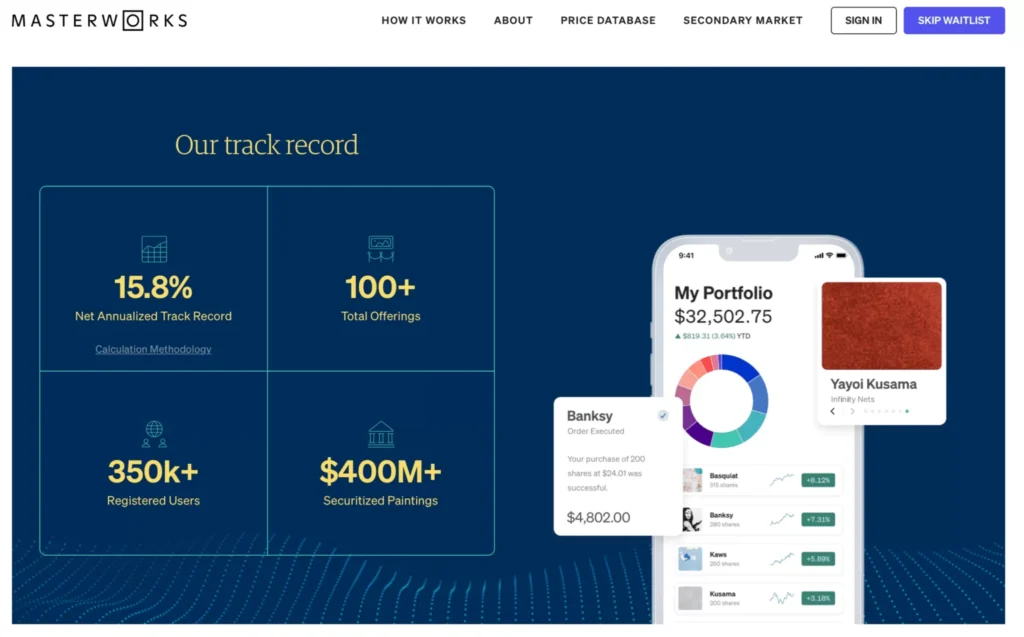Open the How It Works menu item
The height and width of the screenshot is (637, 1024).
[x=424, y=20]
